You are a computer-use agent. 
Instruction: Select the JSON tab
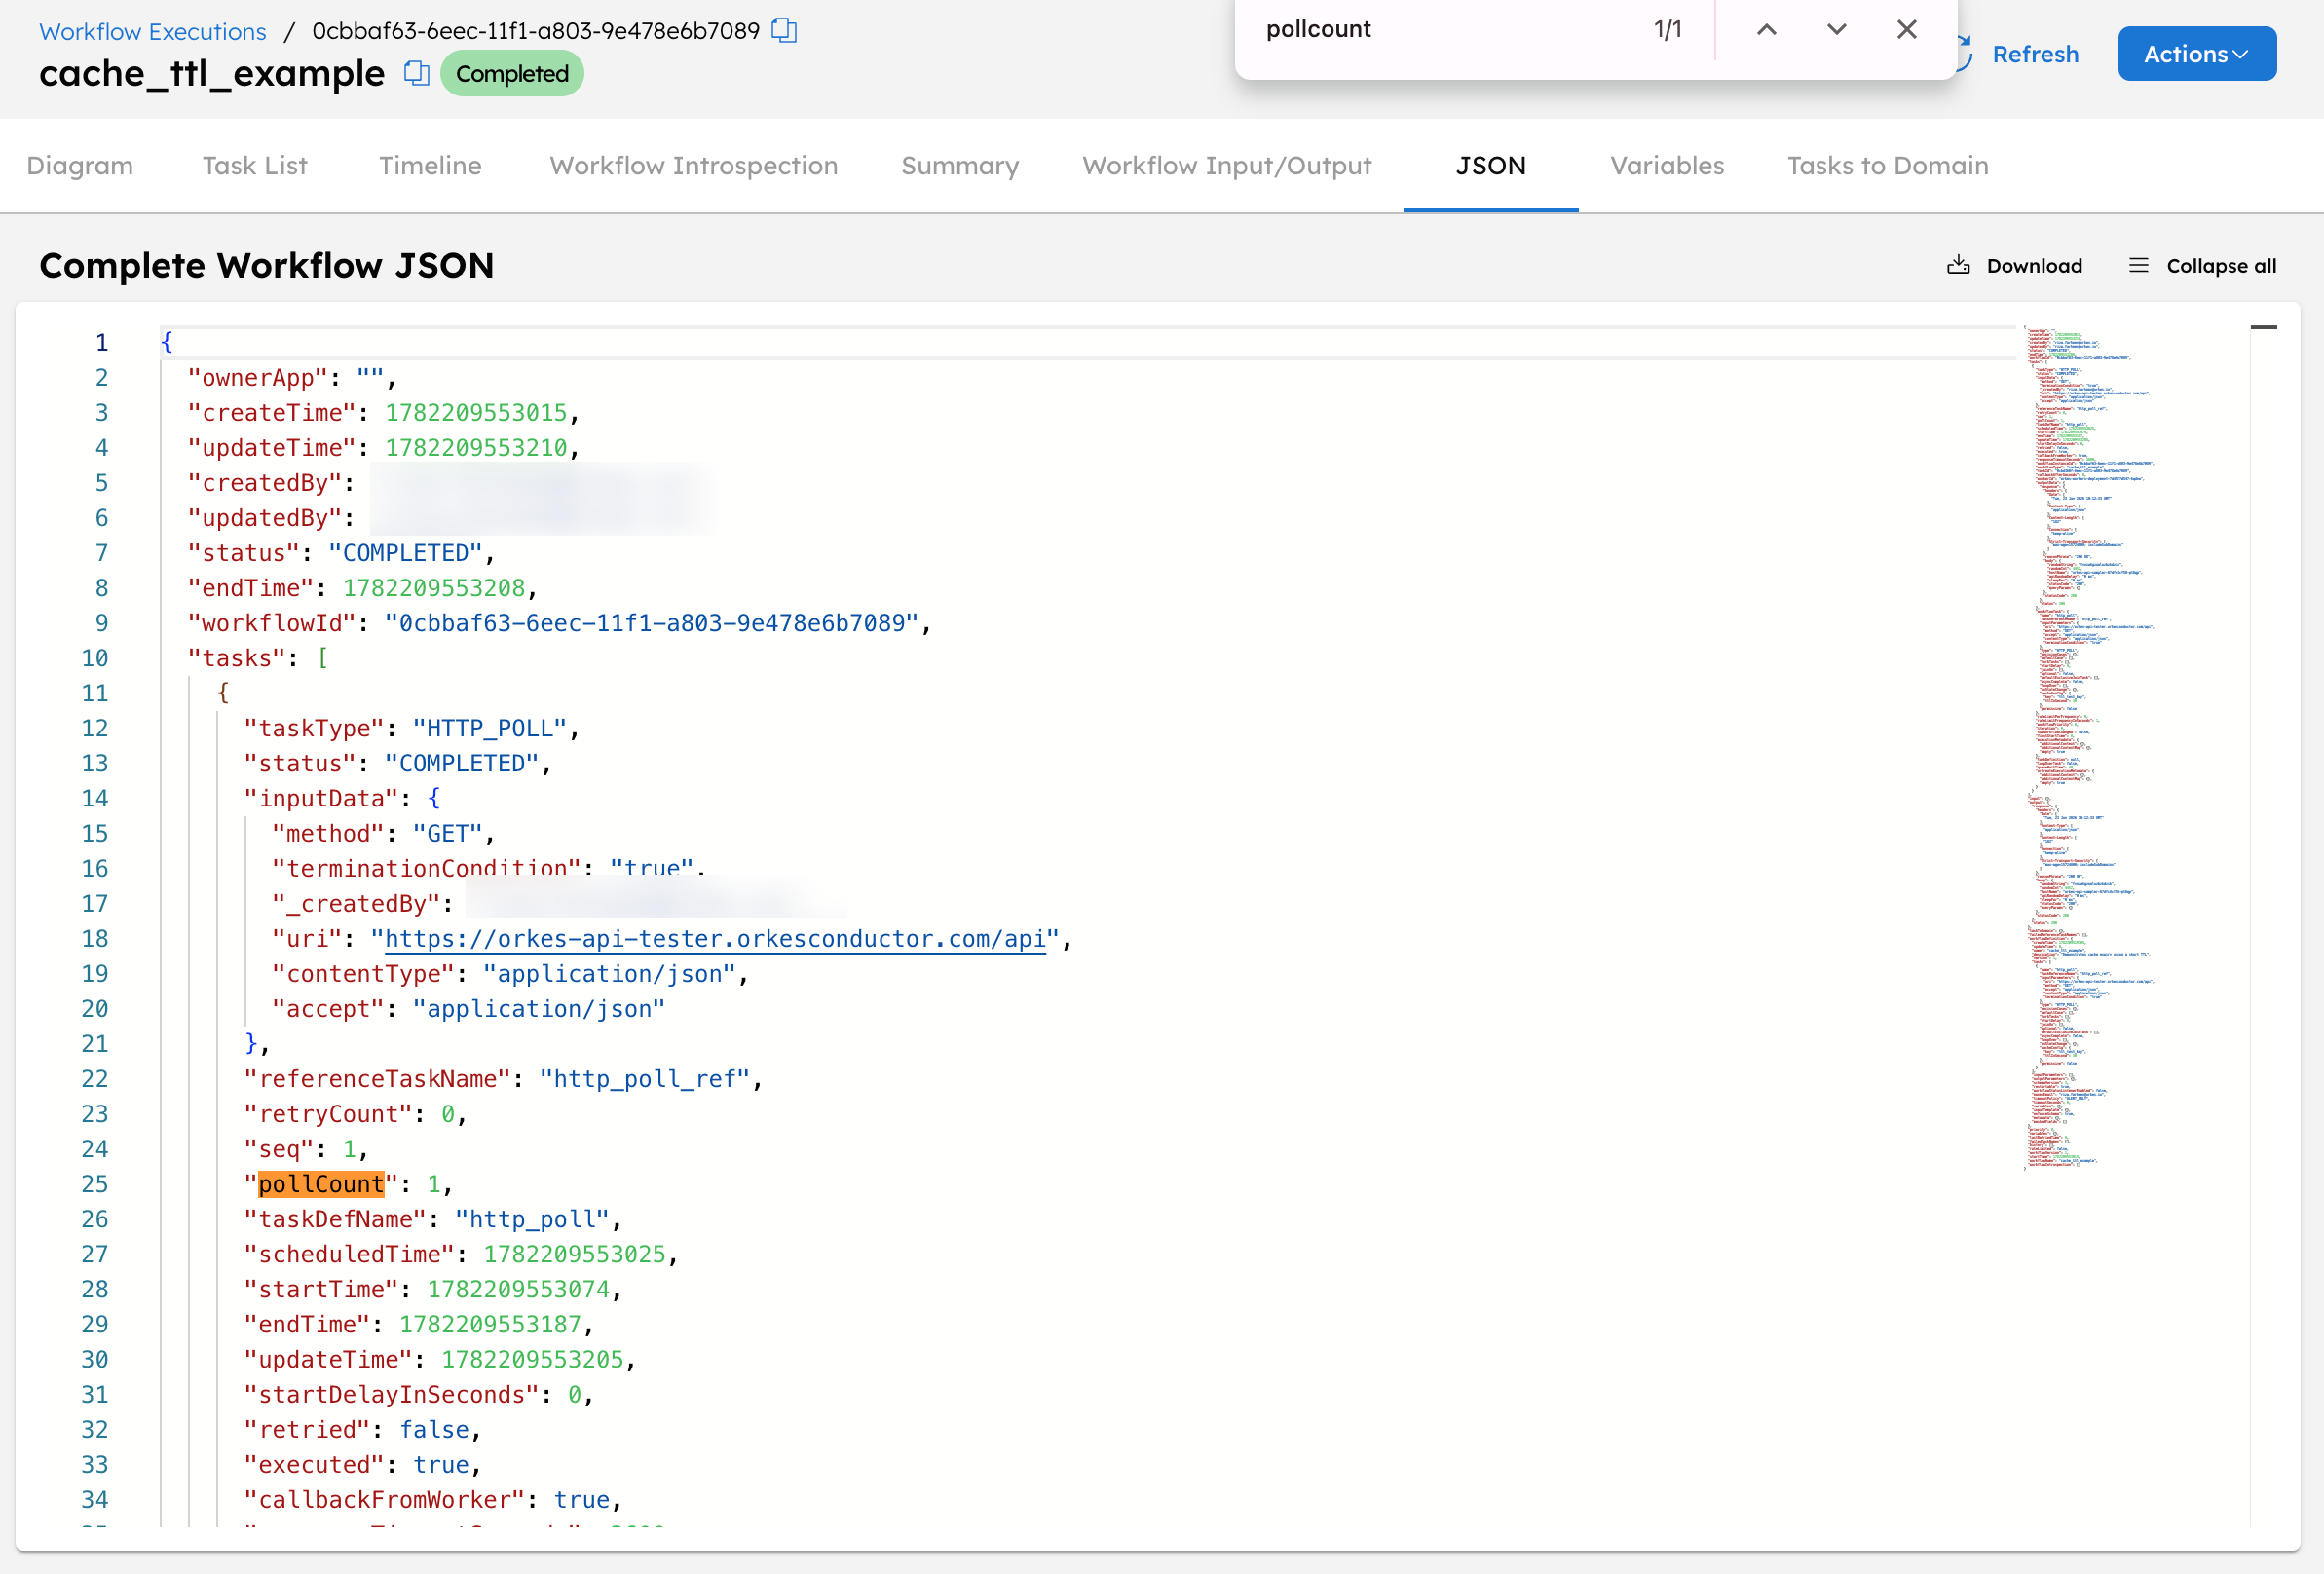tap(1491, 166)
